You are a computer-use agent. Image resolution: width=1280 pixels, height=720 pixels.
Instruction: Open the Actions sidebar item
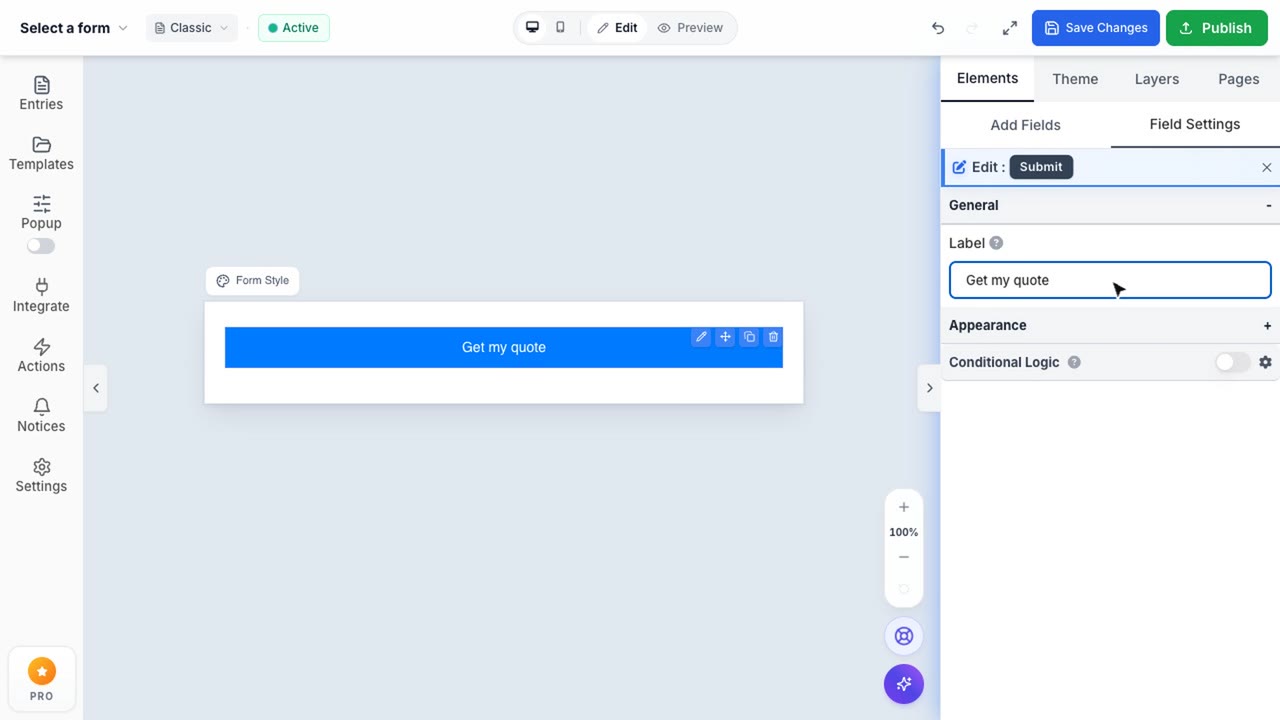click(41, 355)
